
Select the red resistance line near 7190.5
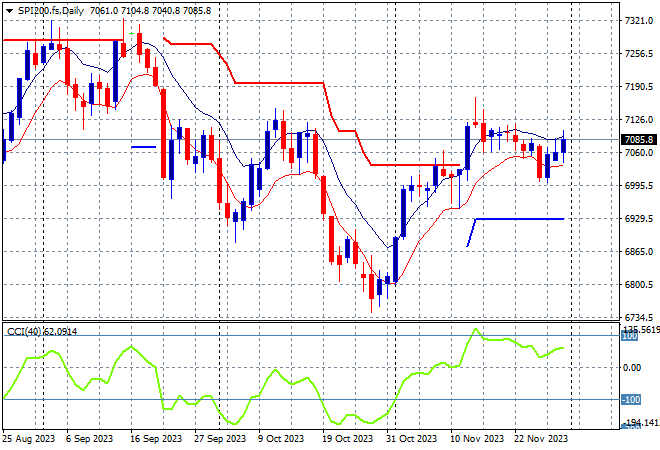279,83
